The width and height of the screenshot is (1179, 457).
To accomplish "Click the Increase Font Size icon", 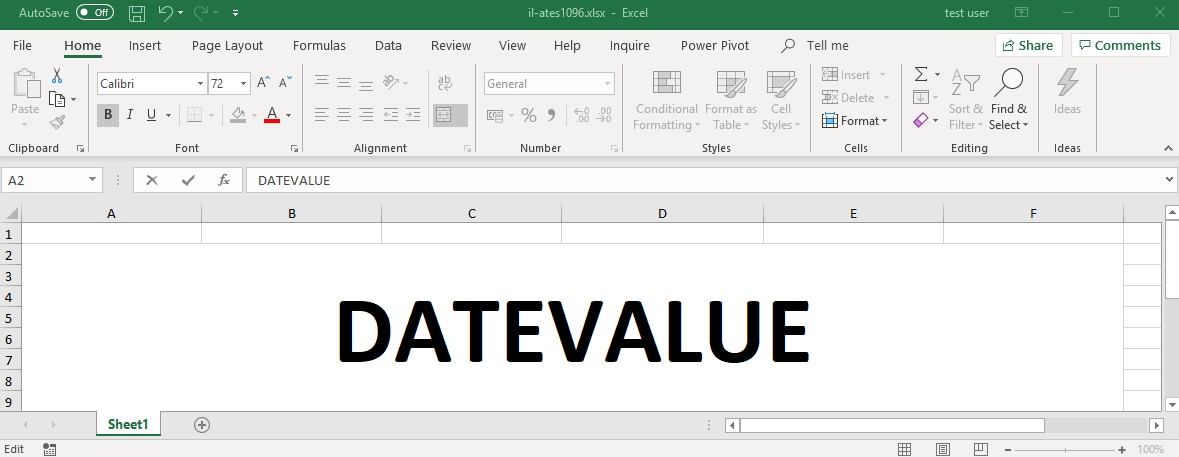I will [263, 84].
